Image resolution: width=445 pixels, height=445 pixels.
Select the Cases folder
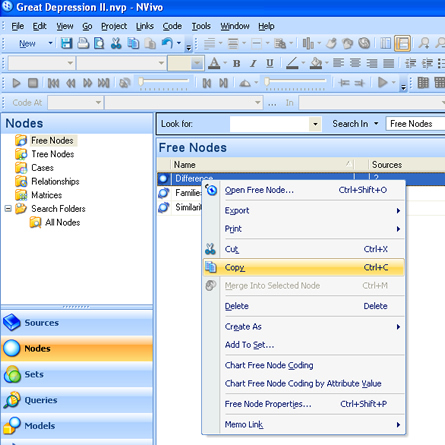pos(42,168)
